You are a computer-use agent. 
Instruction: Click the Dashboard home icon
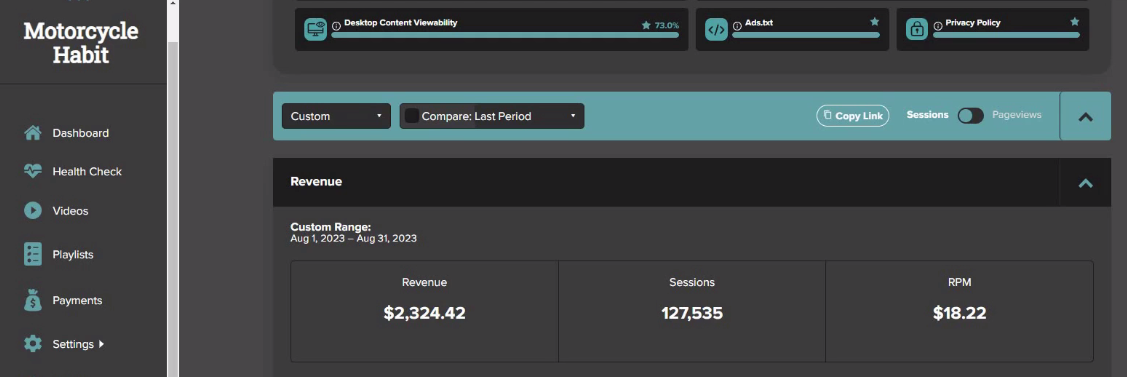click(x=32, y=133)
